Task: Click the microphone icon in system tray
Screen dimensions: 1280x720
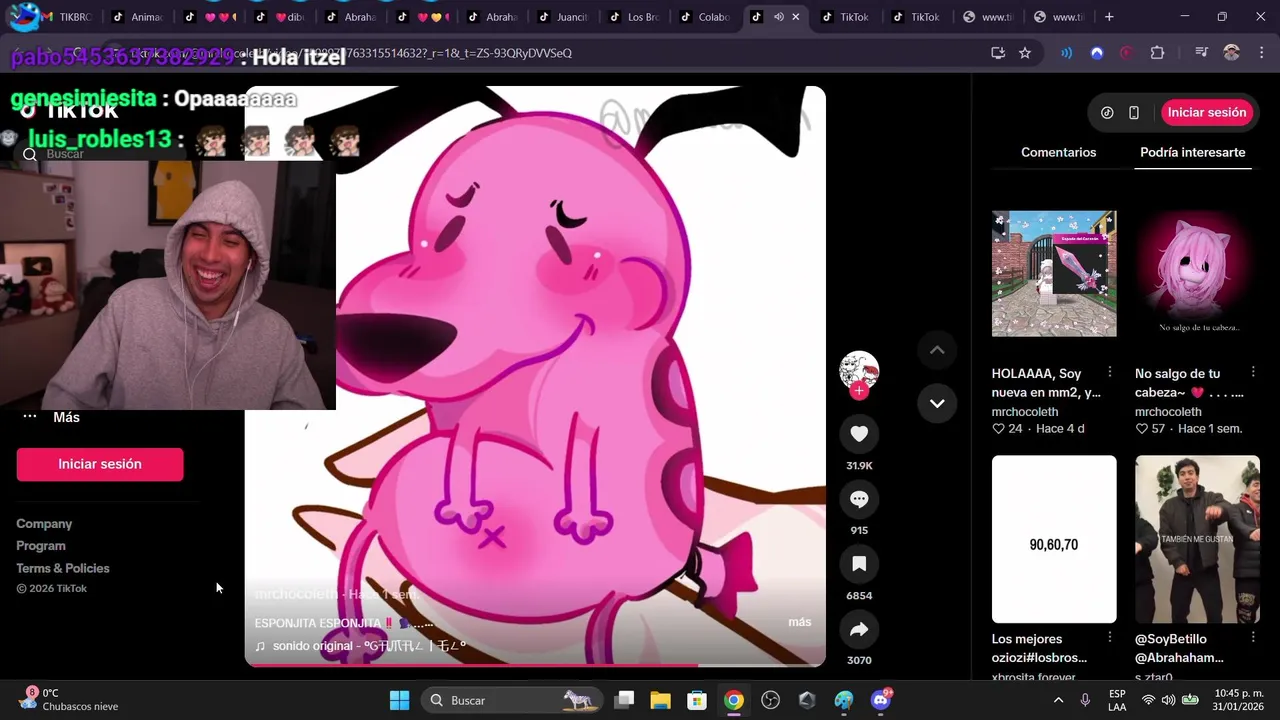Action: click(x=1085, y=700)
